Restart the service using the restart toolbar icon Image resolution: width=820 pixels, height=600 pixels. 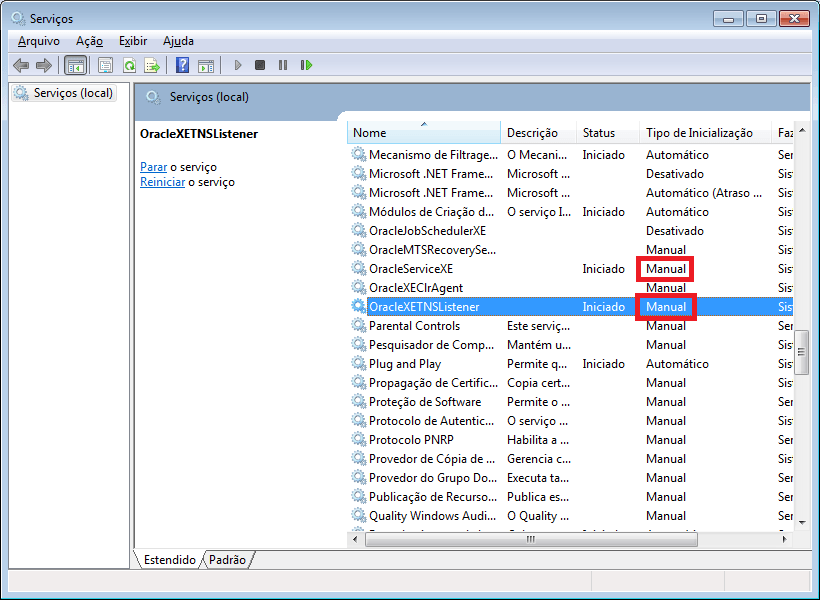click(307, 64)
